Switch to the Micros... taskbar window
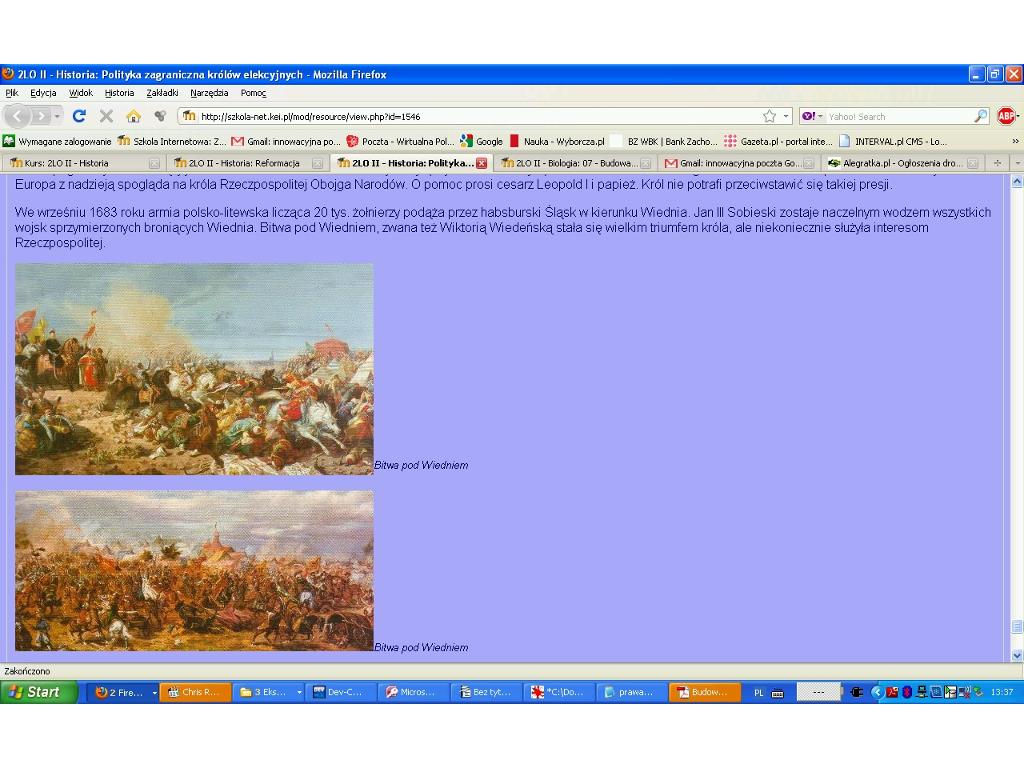The image size is (1024, 768). click(413, 692)
